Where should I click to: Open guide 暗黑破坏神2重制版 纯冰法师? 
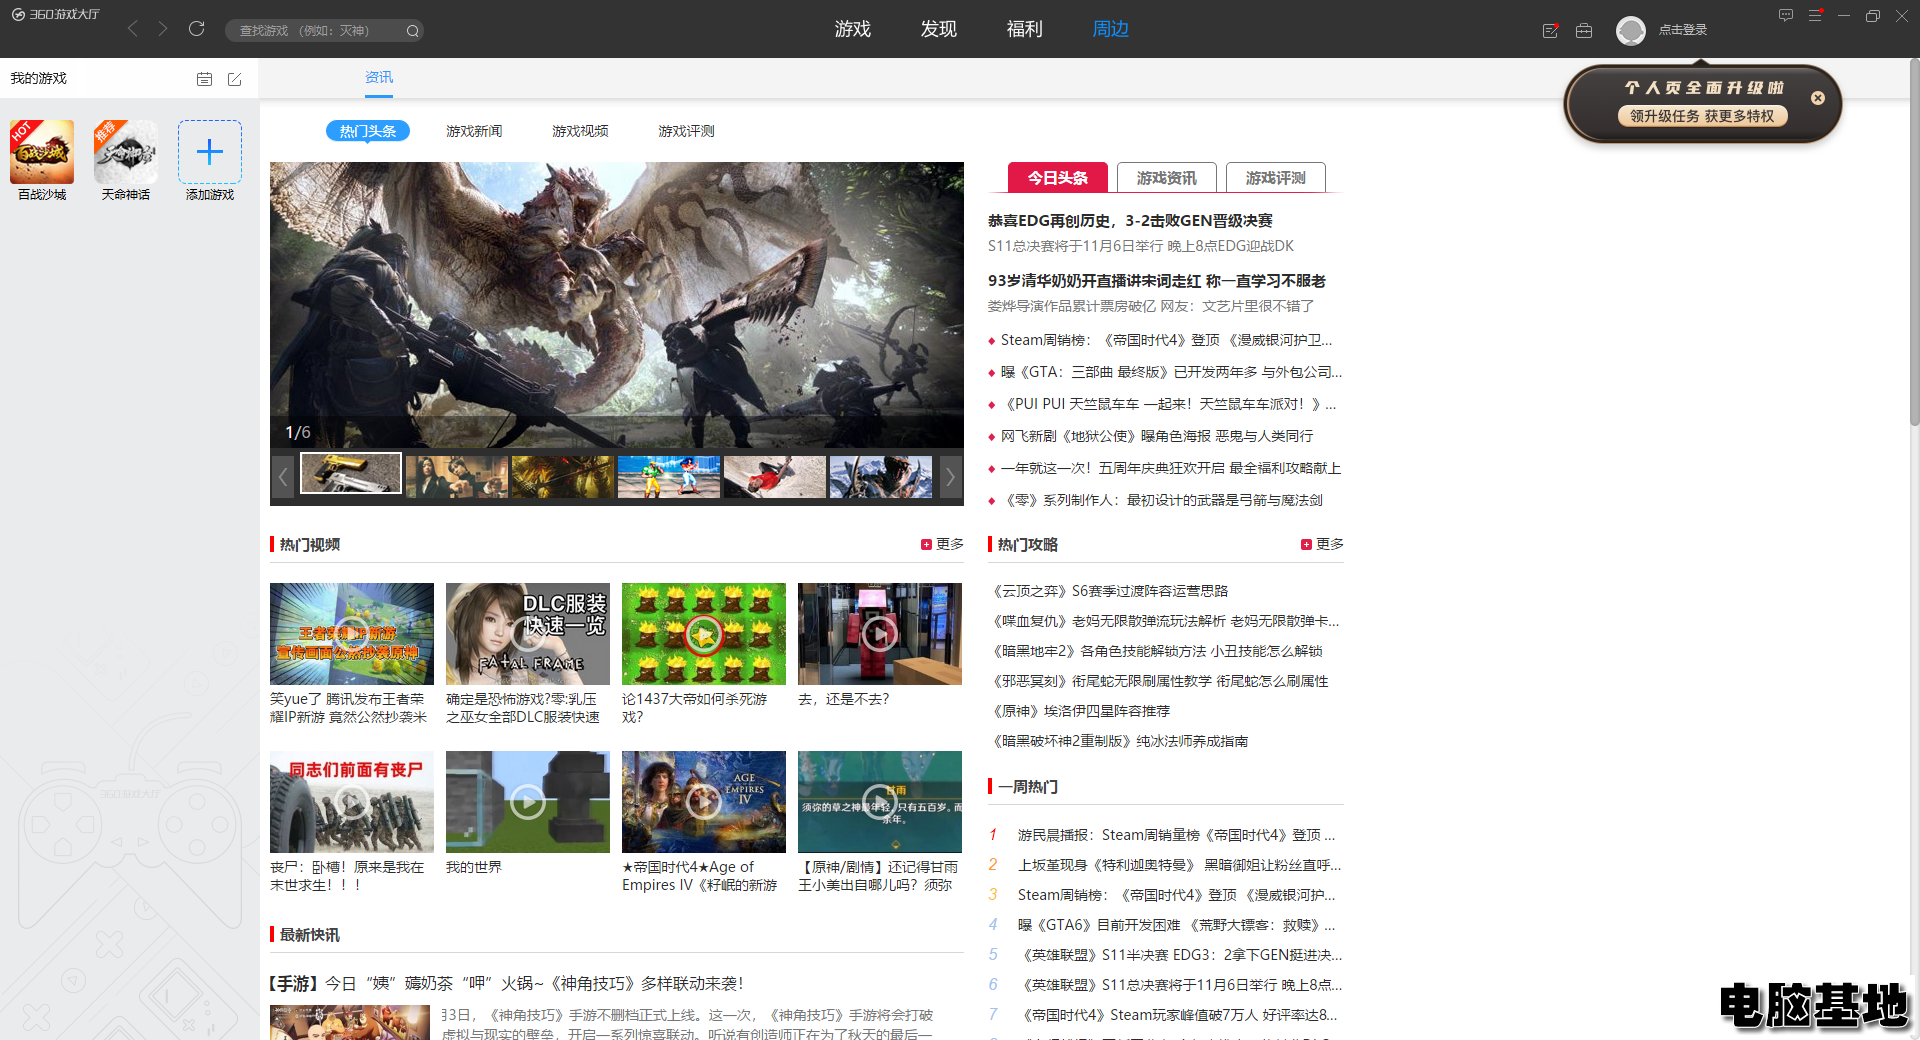1118,741
